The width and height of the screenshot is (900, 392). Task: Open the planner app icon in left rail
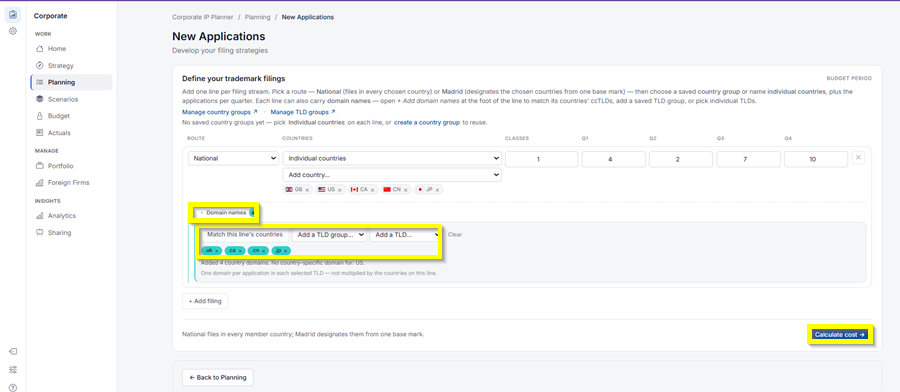tap(13, 14)
